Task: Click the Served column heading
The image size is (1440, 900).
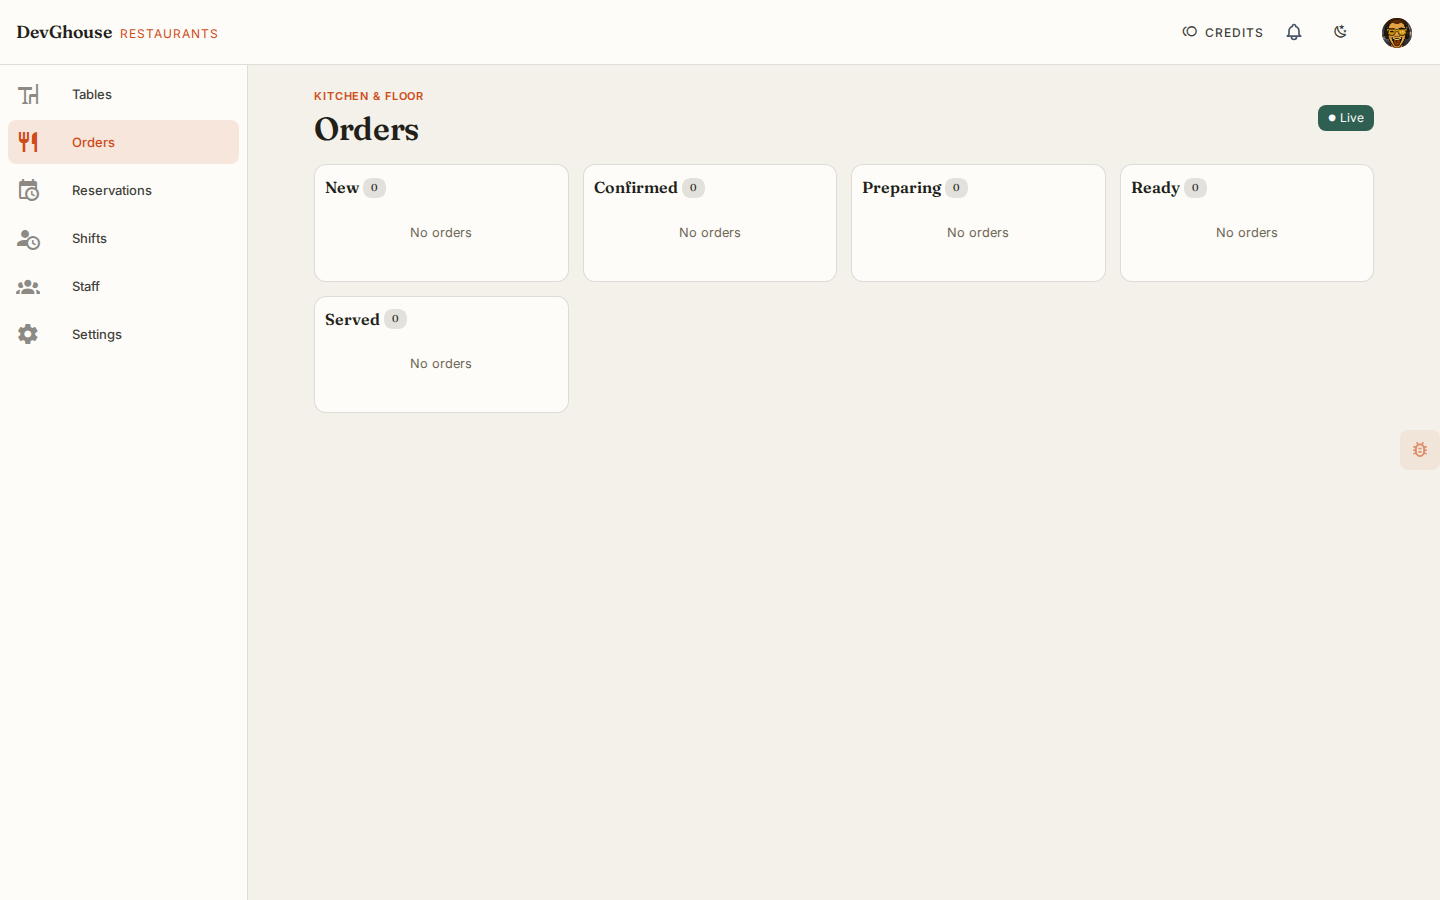Action: tap(352, 320)
